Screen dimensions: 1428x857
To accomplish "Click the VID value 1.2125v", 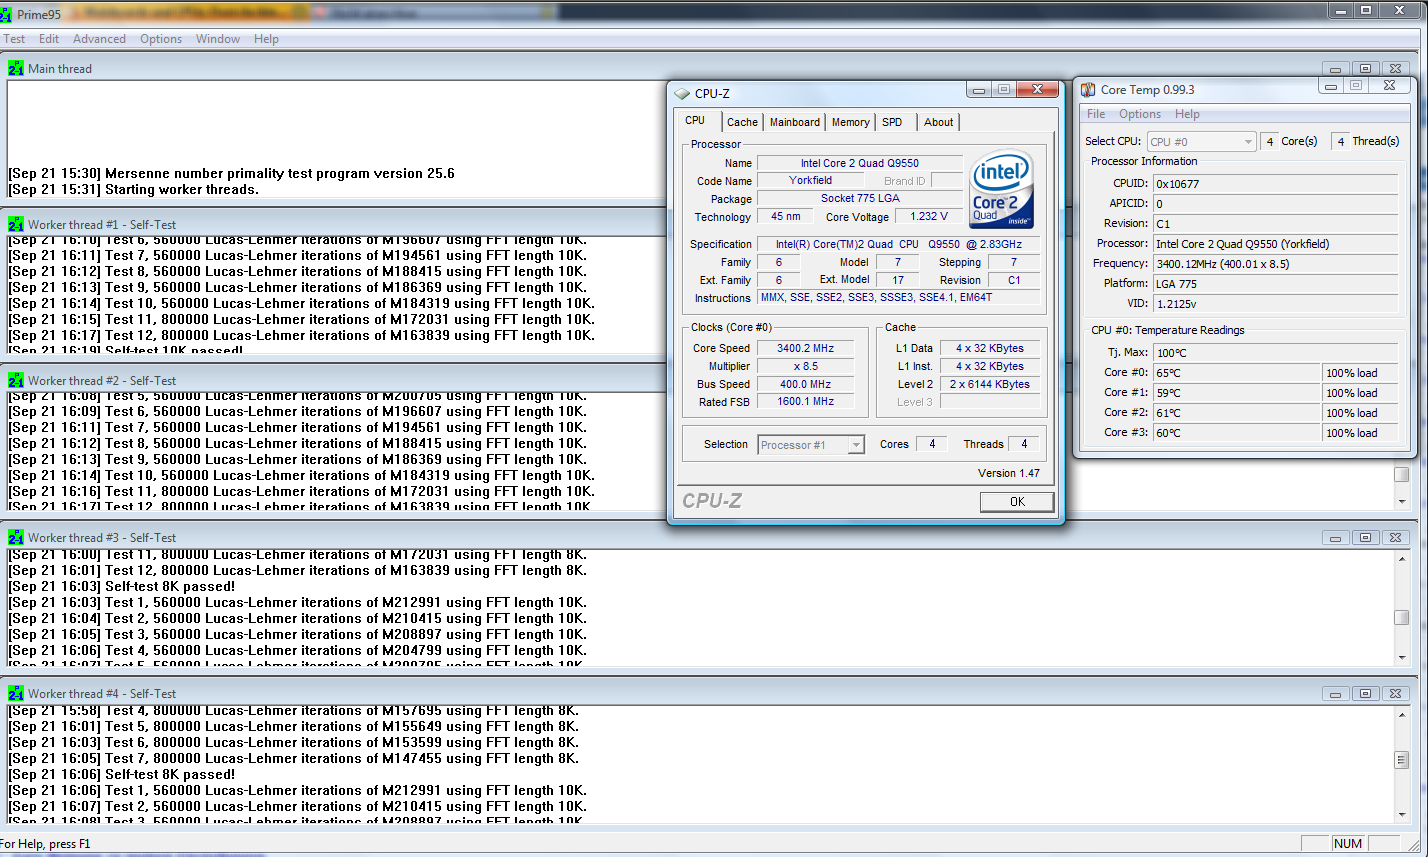I will [x=1275, y=303].
